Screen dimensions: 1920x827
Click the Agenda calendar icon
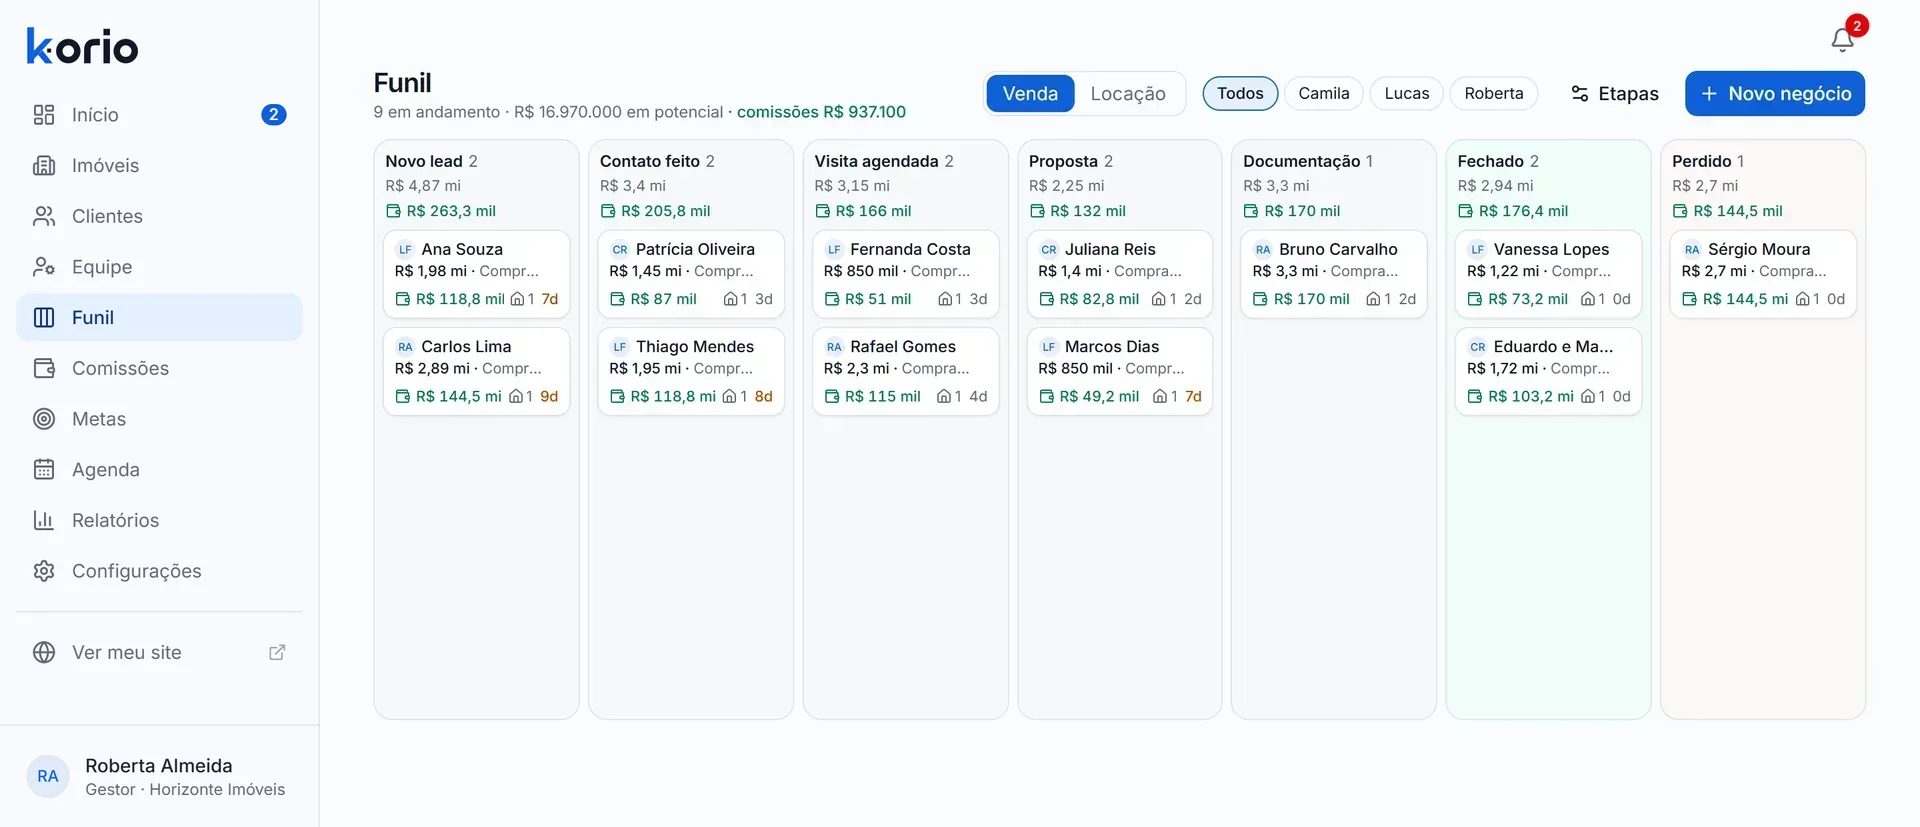click(x=44, y=470)
